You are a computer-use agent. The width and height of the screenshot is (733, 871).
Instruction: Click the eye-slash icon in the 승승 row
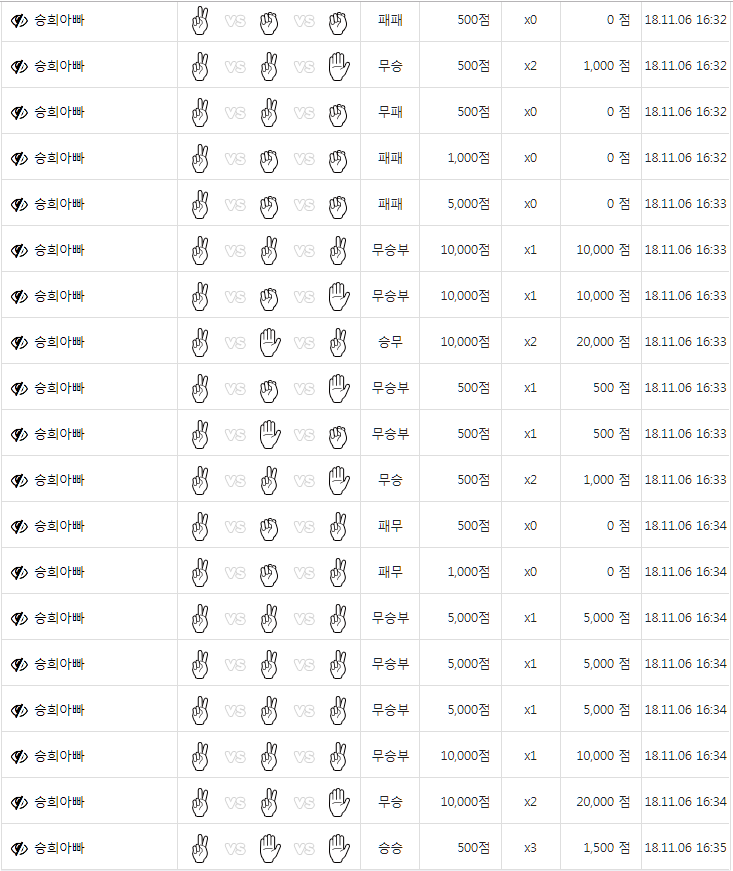click(x=19, y=848)
